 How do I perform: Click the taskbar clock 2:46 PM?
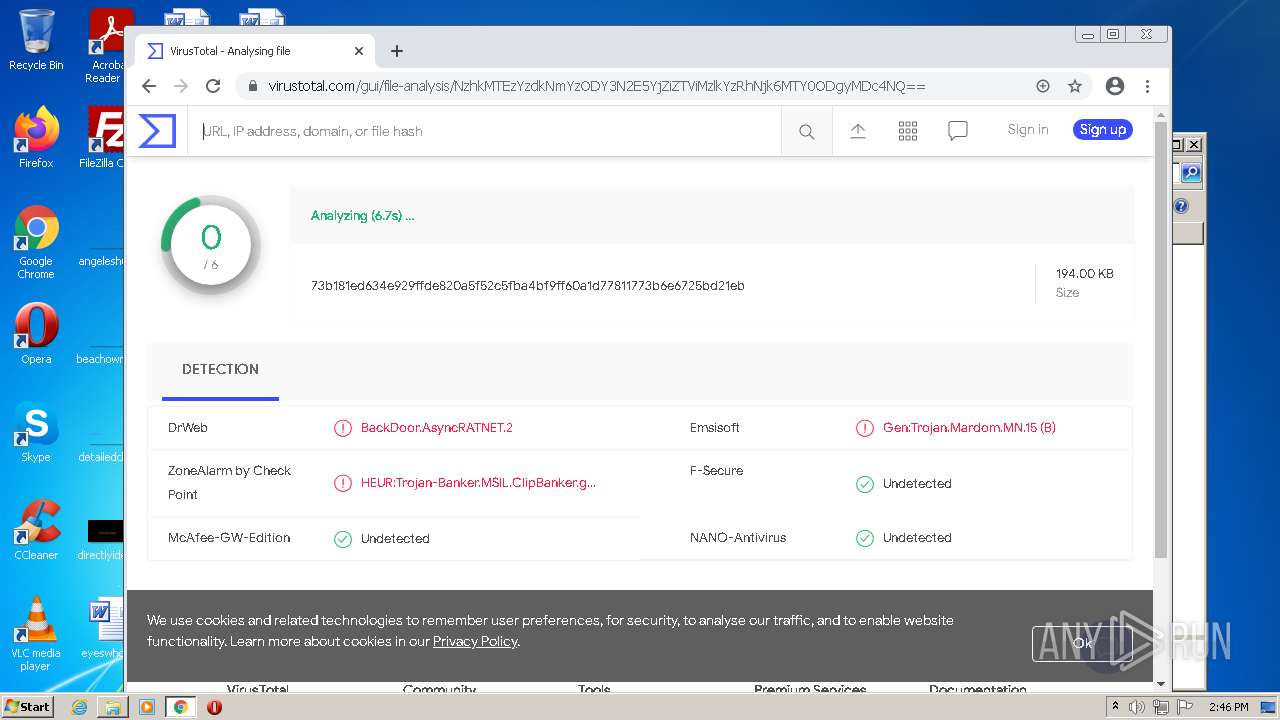(1228, 707)
